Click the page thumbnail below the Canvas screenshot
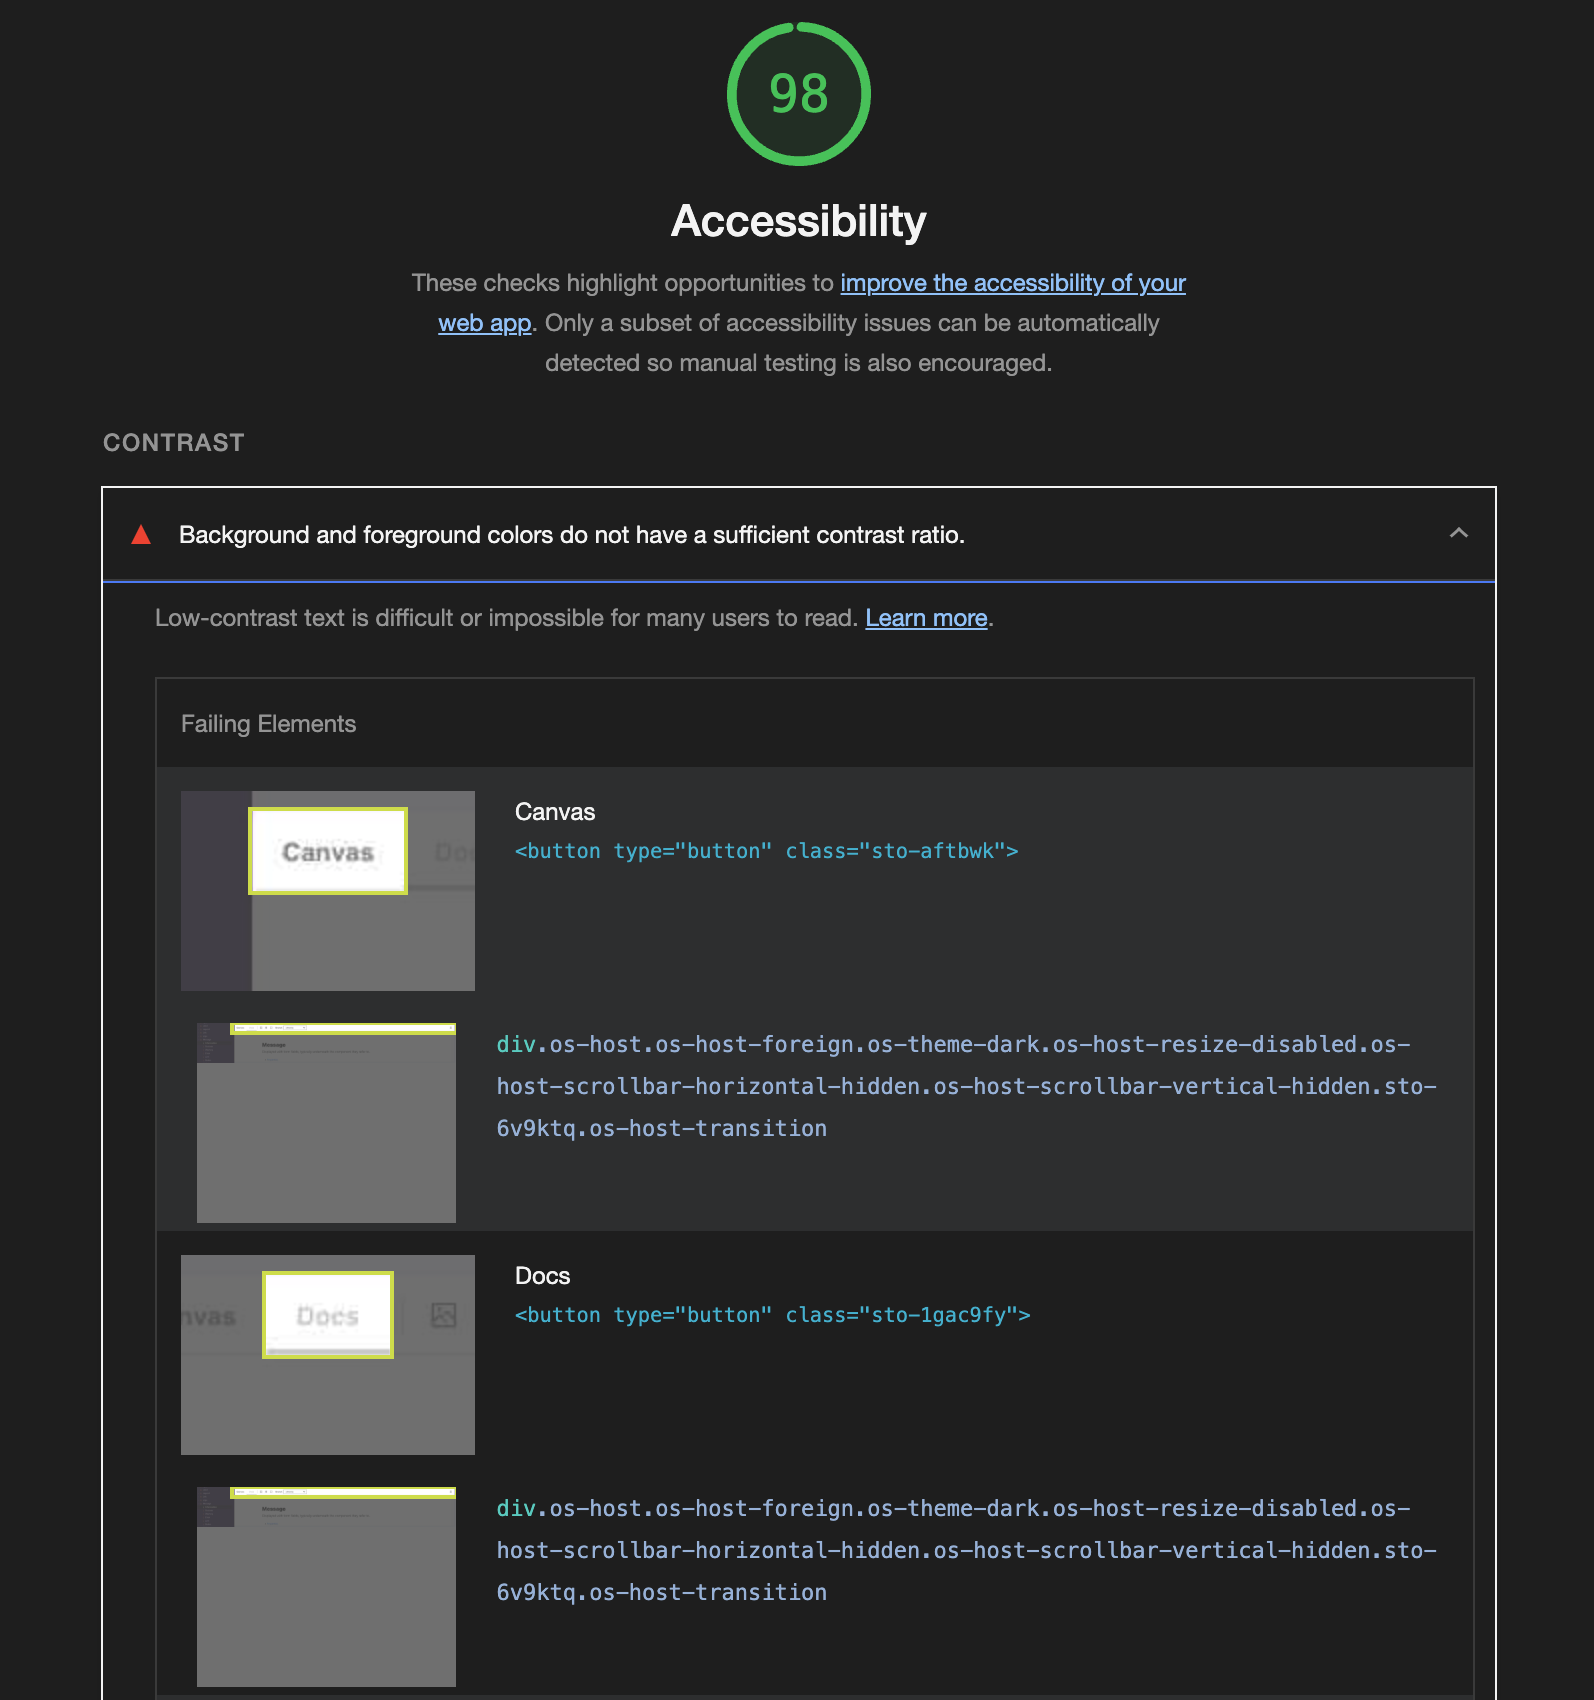Viewport: 1594px width, 1700px height. coord(326,1122)
